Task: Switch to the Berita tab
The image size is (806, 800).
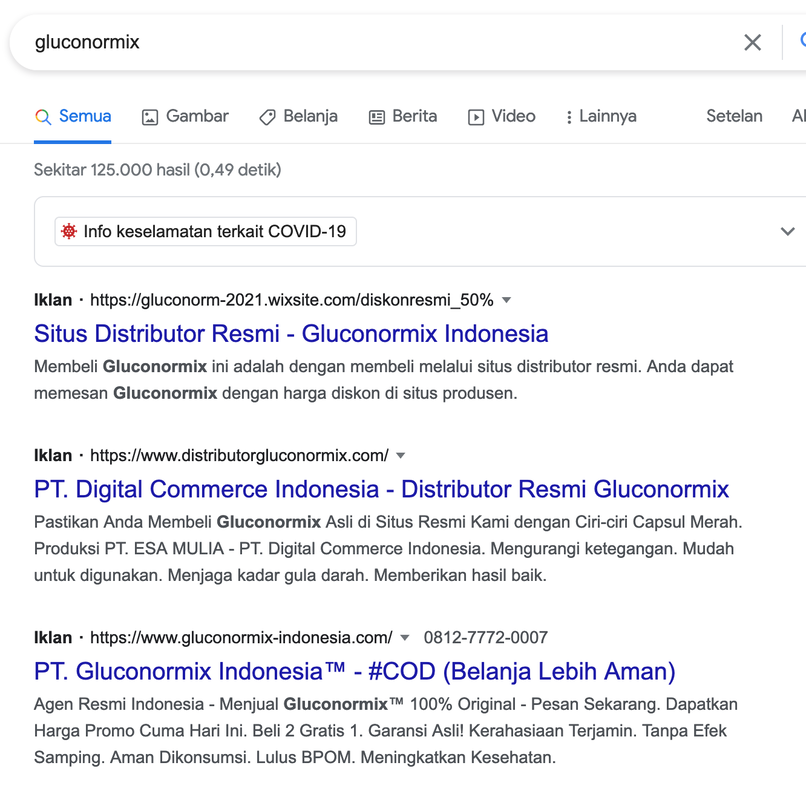Action: tap(414, 116)
